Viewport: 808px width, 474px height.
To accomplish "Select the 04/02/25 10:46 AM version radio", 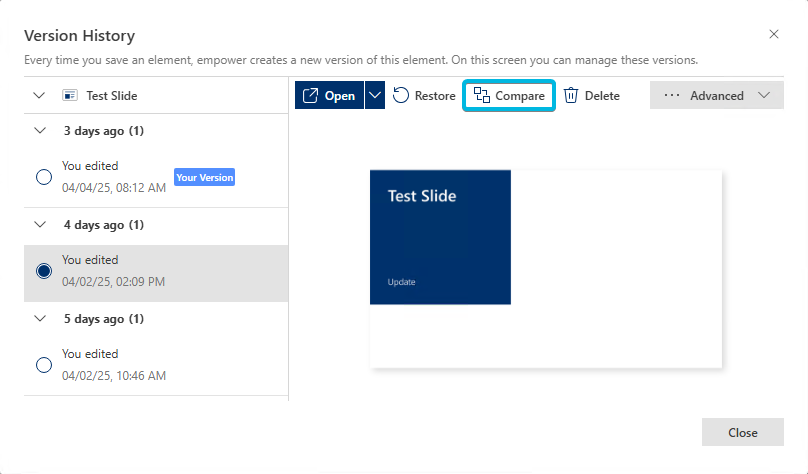I will pyautogui.click(x=44, y=365).
